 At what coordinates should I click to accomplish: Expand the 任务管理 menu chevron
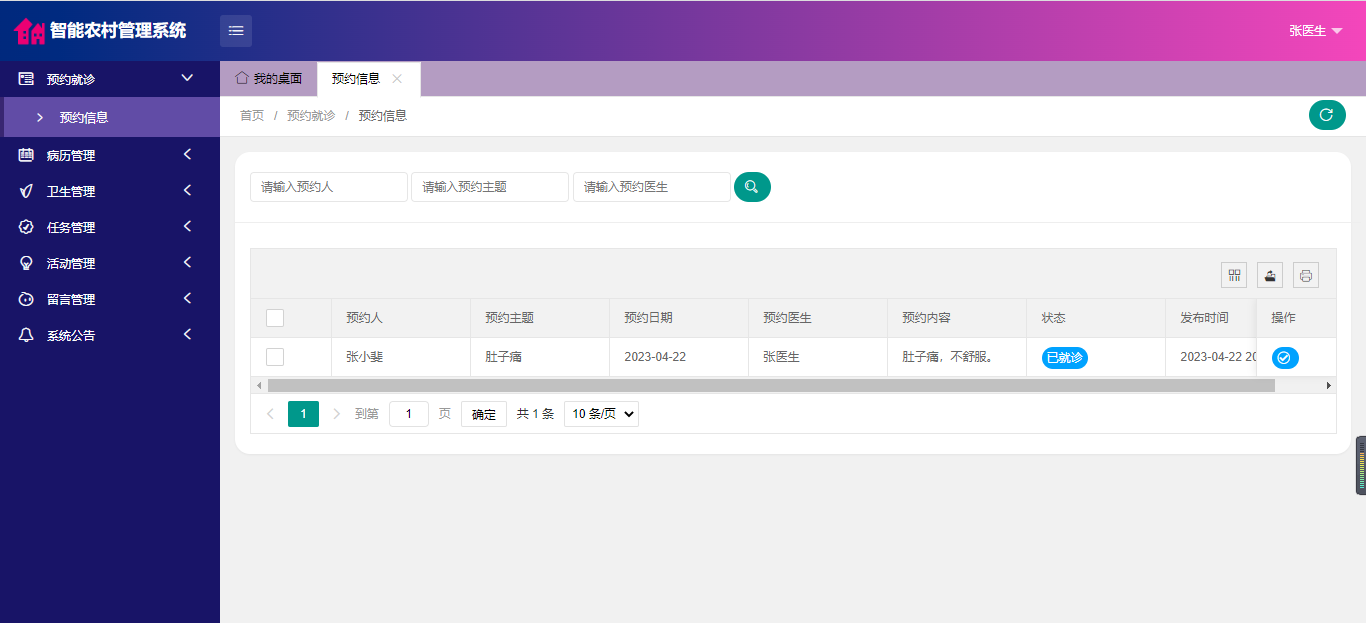point(187,227)
